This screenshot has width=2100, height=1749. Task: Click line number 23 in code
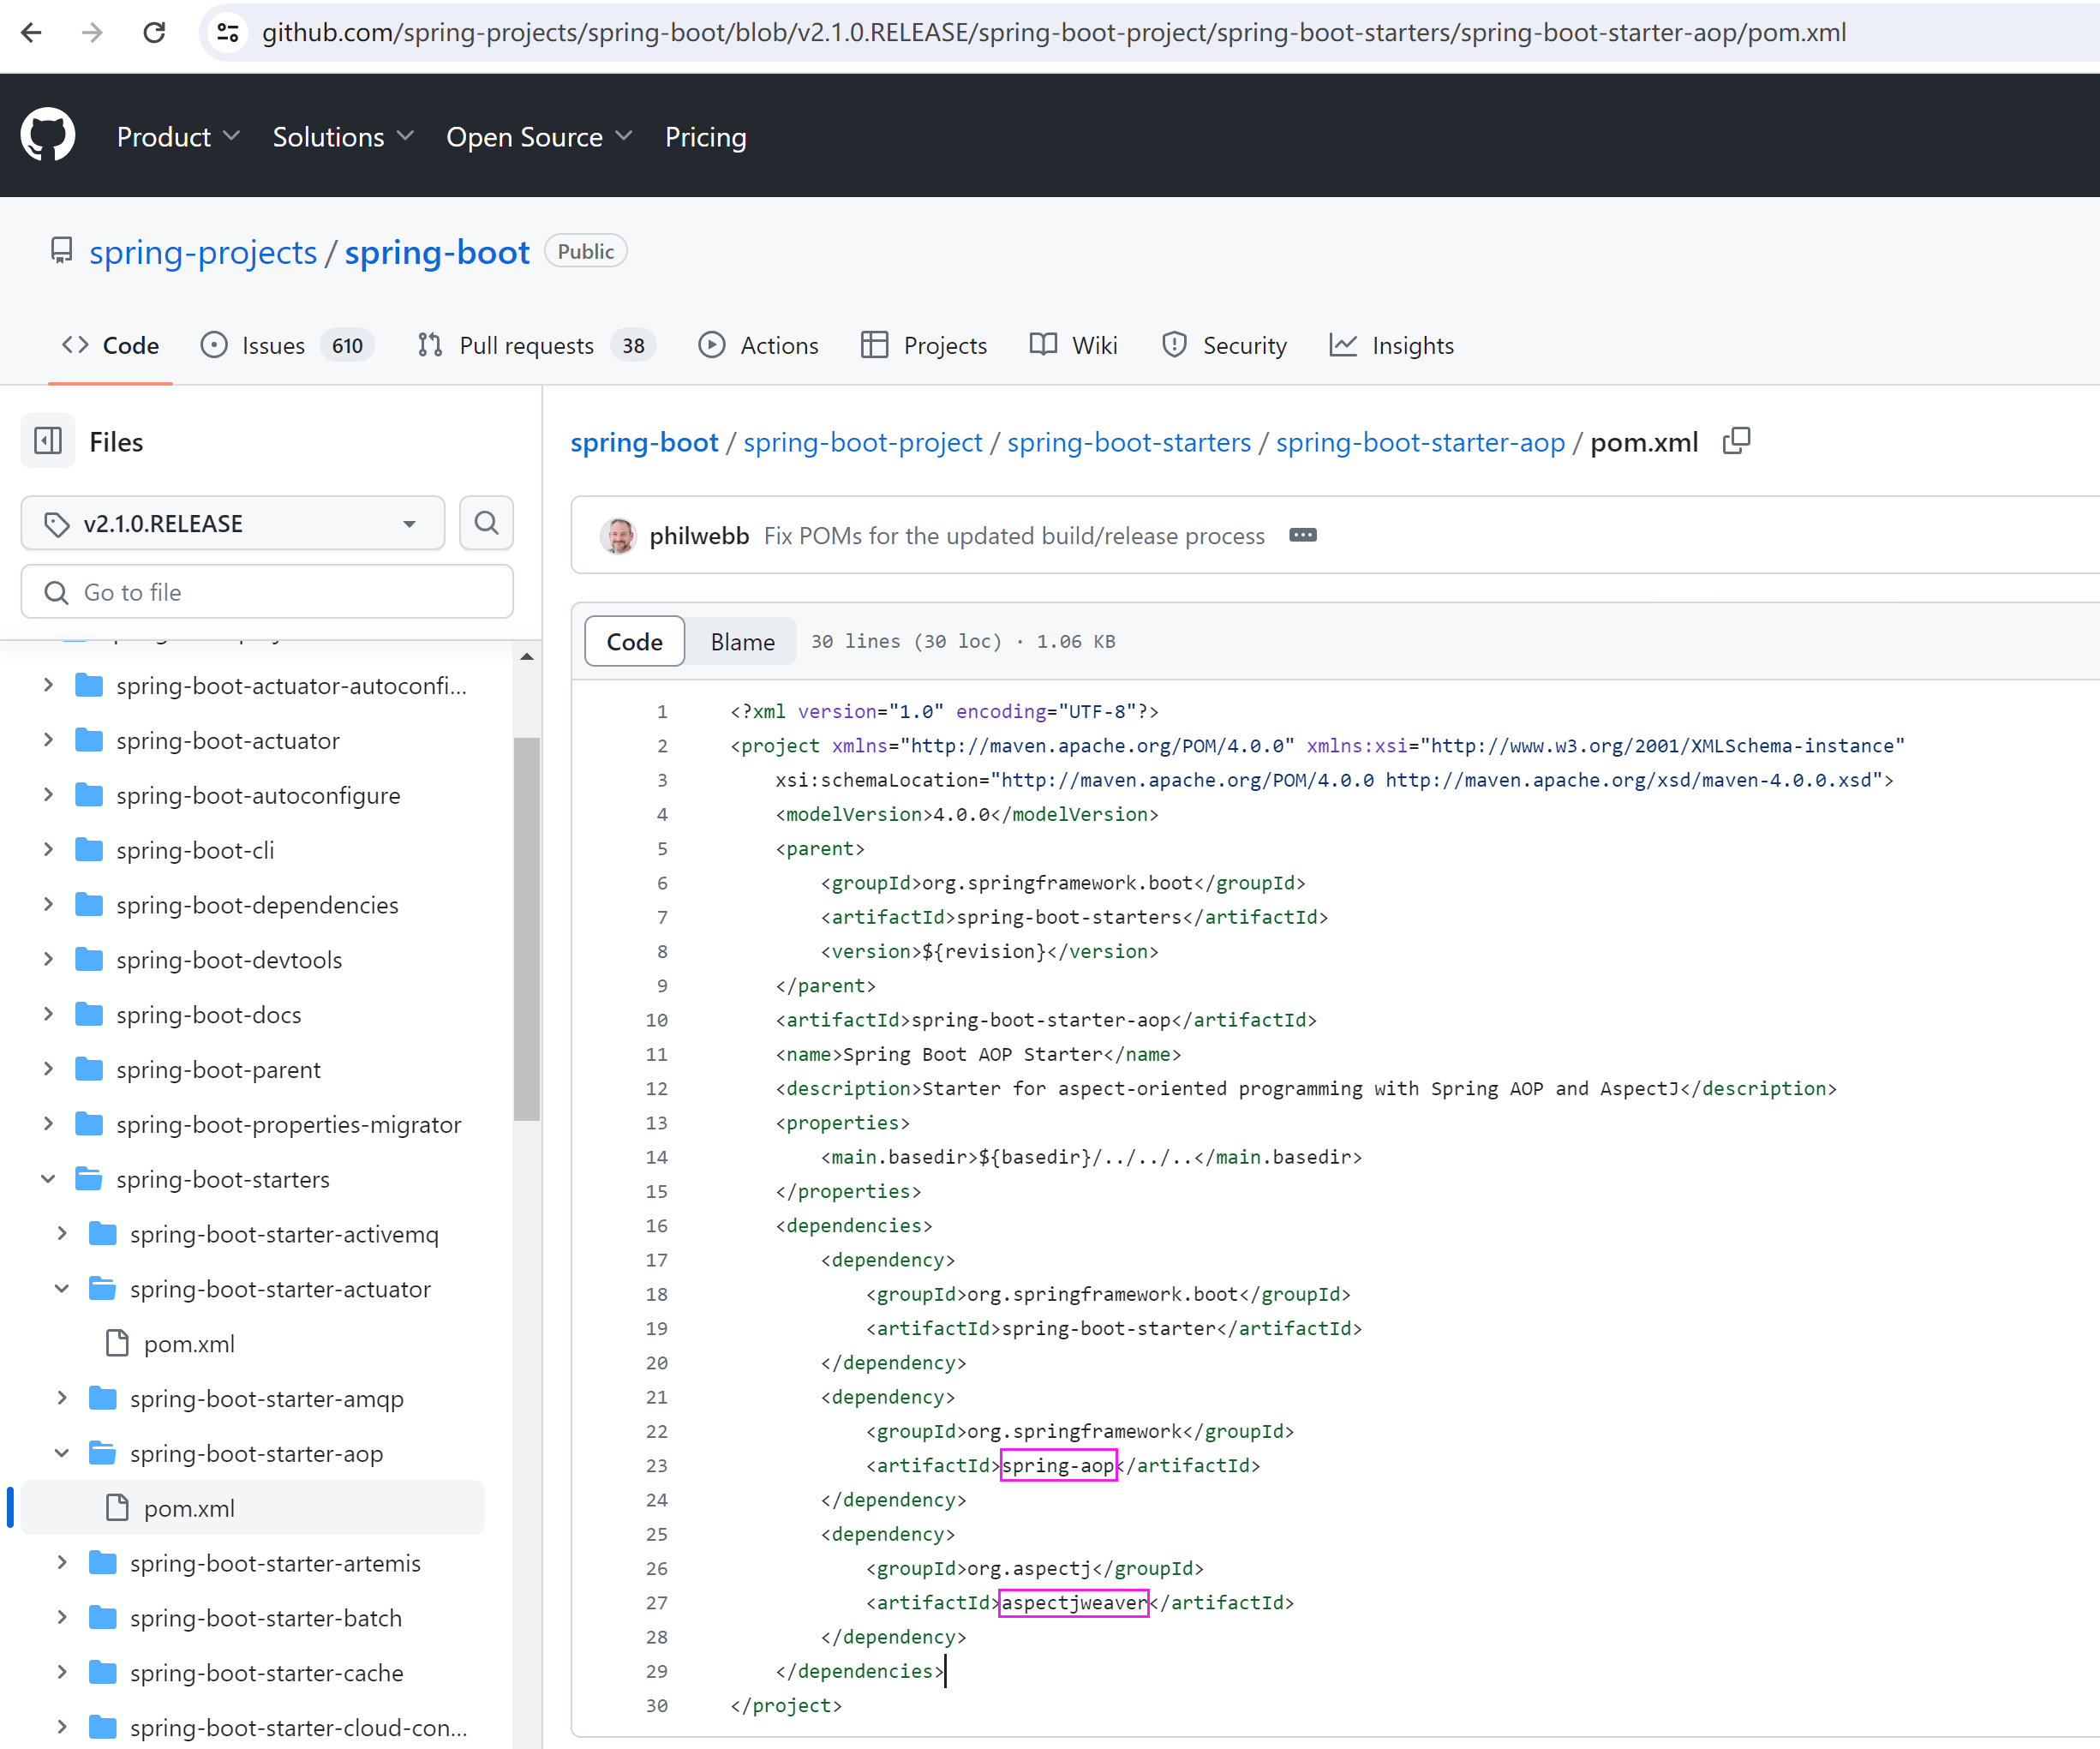pos(656,1465)
